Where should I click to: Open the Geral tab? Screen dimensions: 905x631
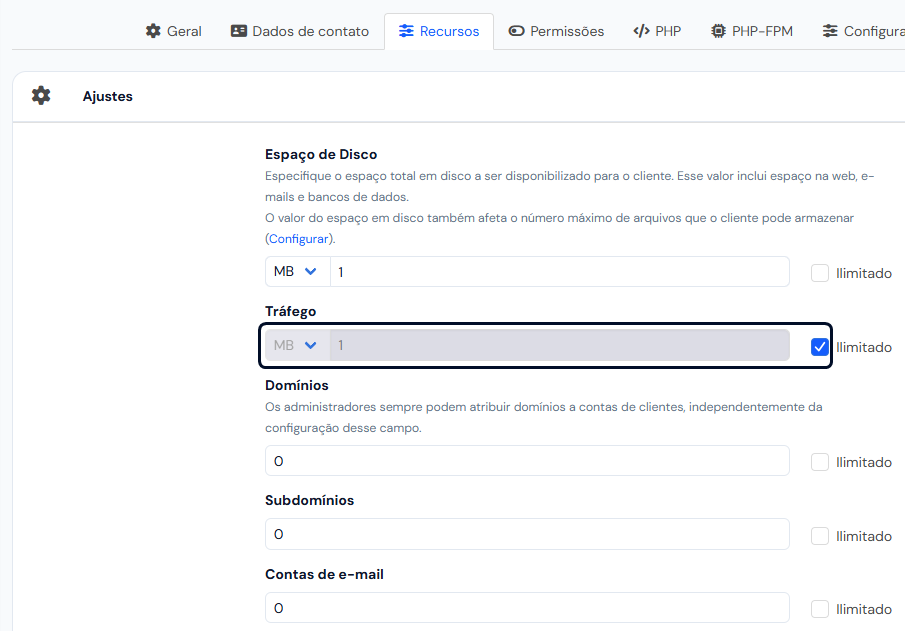point(174,31)
